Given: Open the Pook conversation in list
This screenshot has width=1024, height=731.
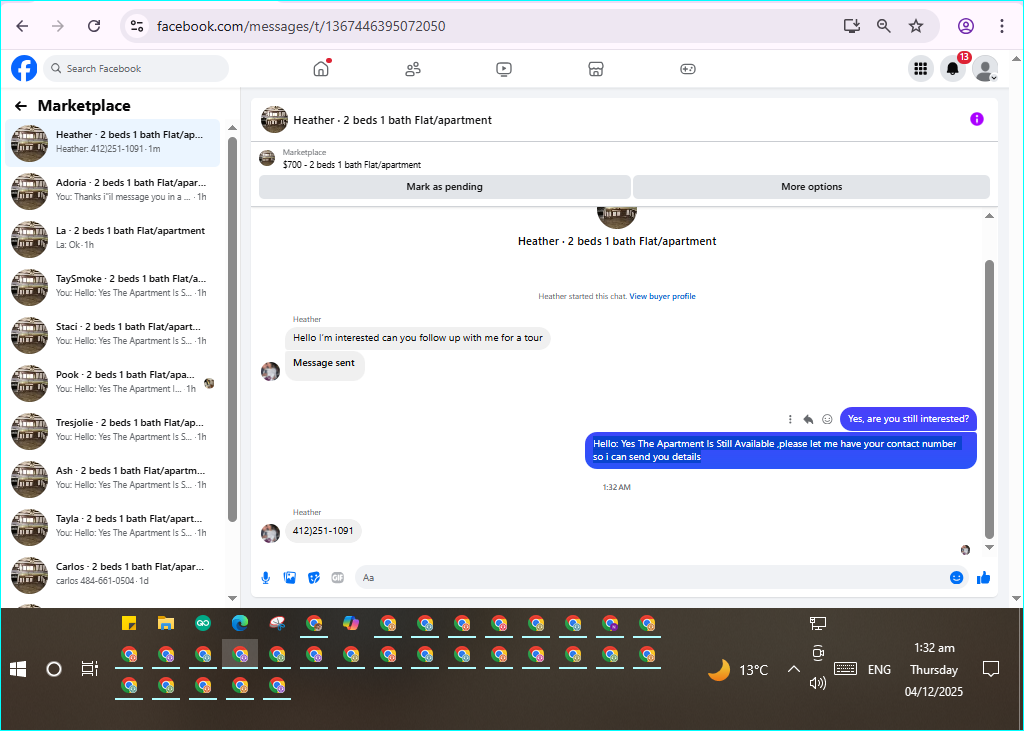Looking at the screenshot, I should 112,383.
